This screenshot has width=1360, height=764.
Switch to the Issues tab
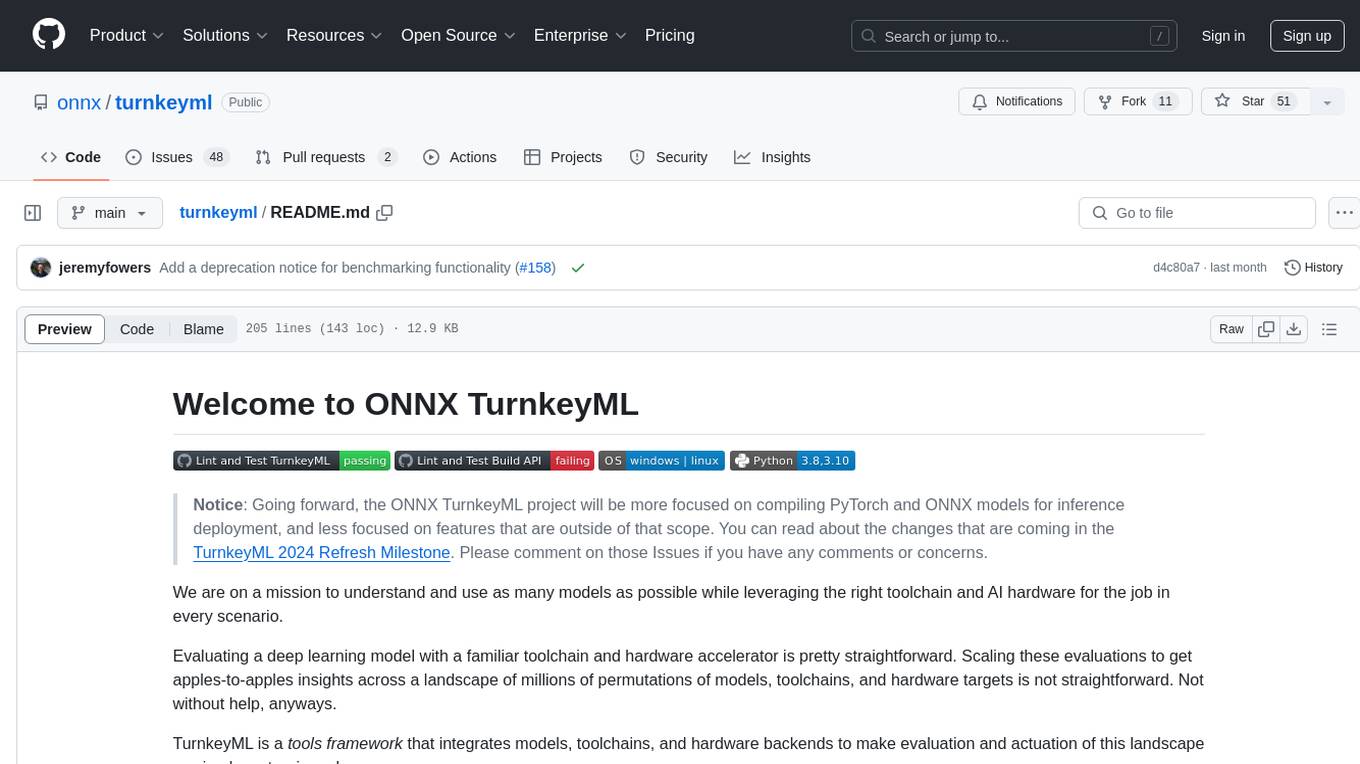point(177,157)
